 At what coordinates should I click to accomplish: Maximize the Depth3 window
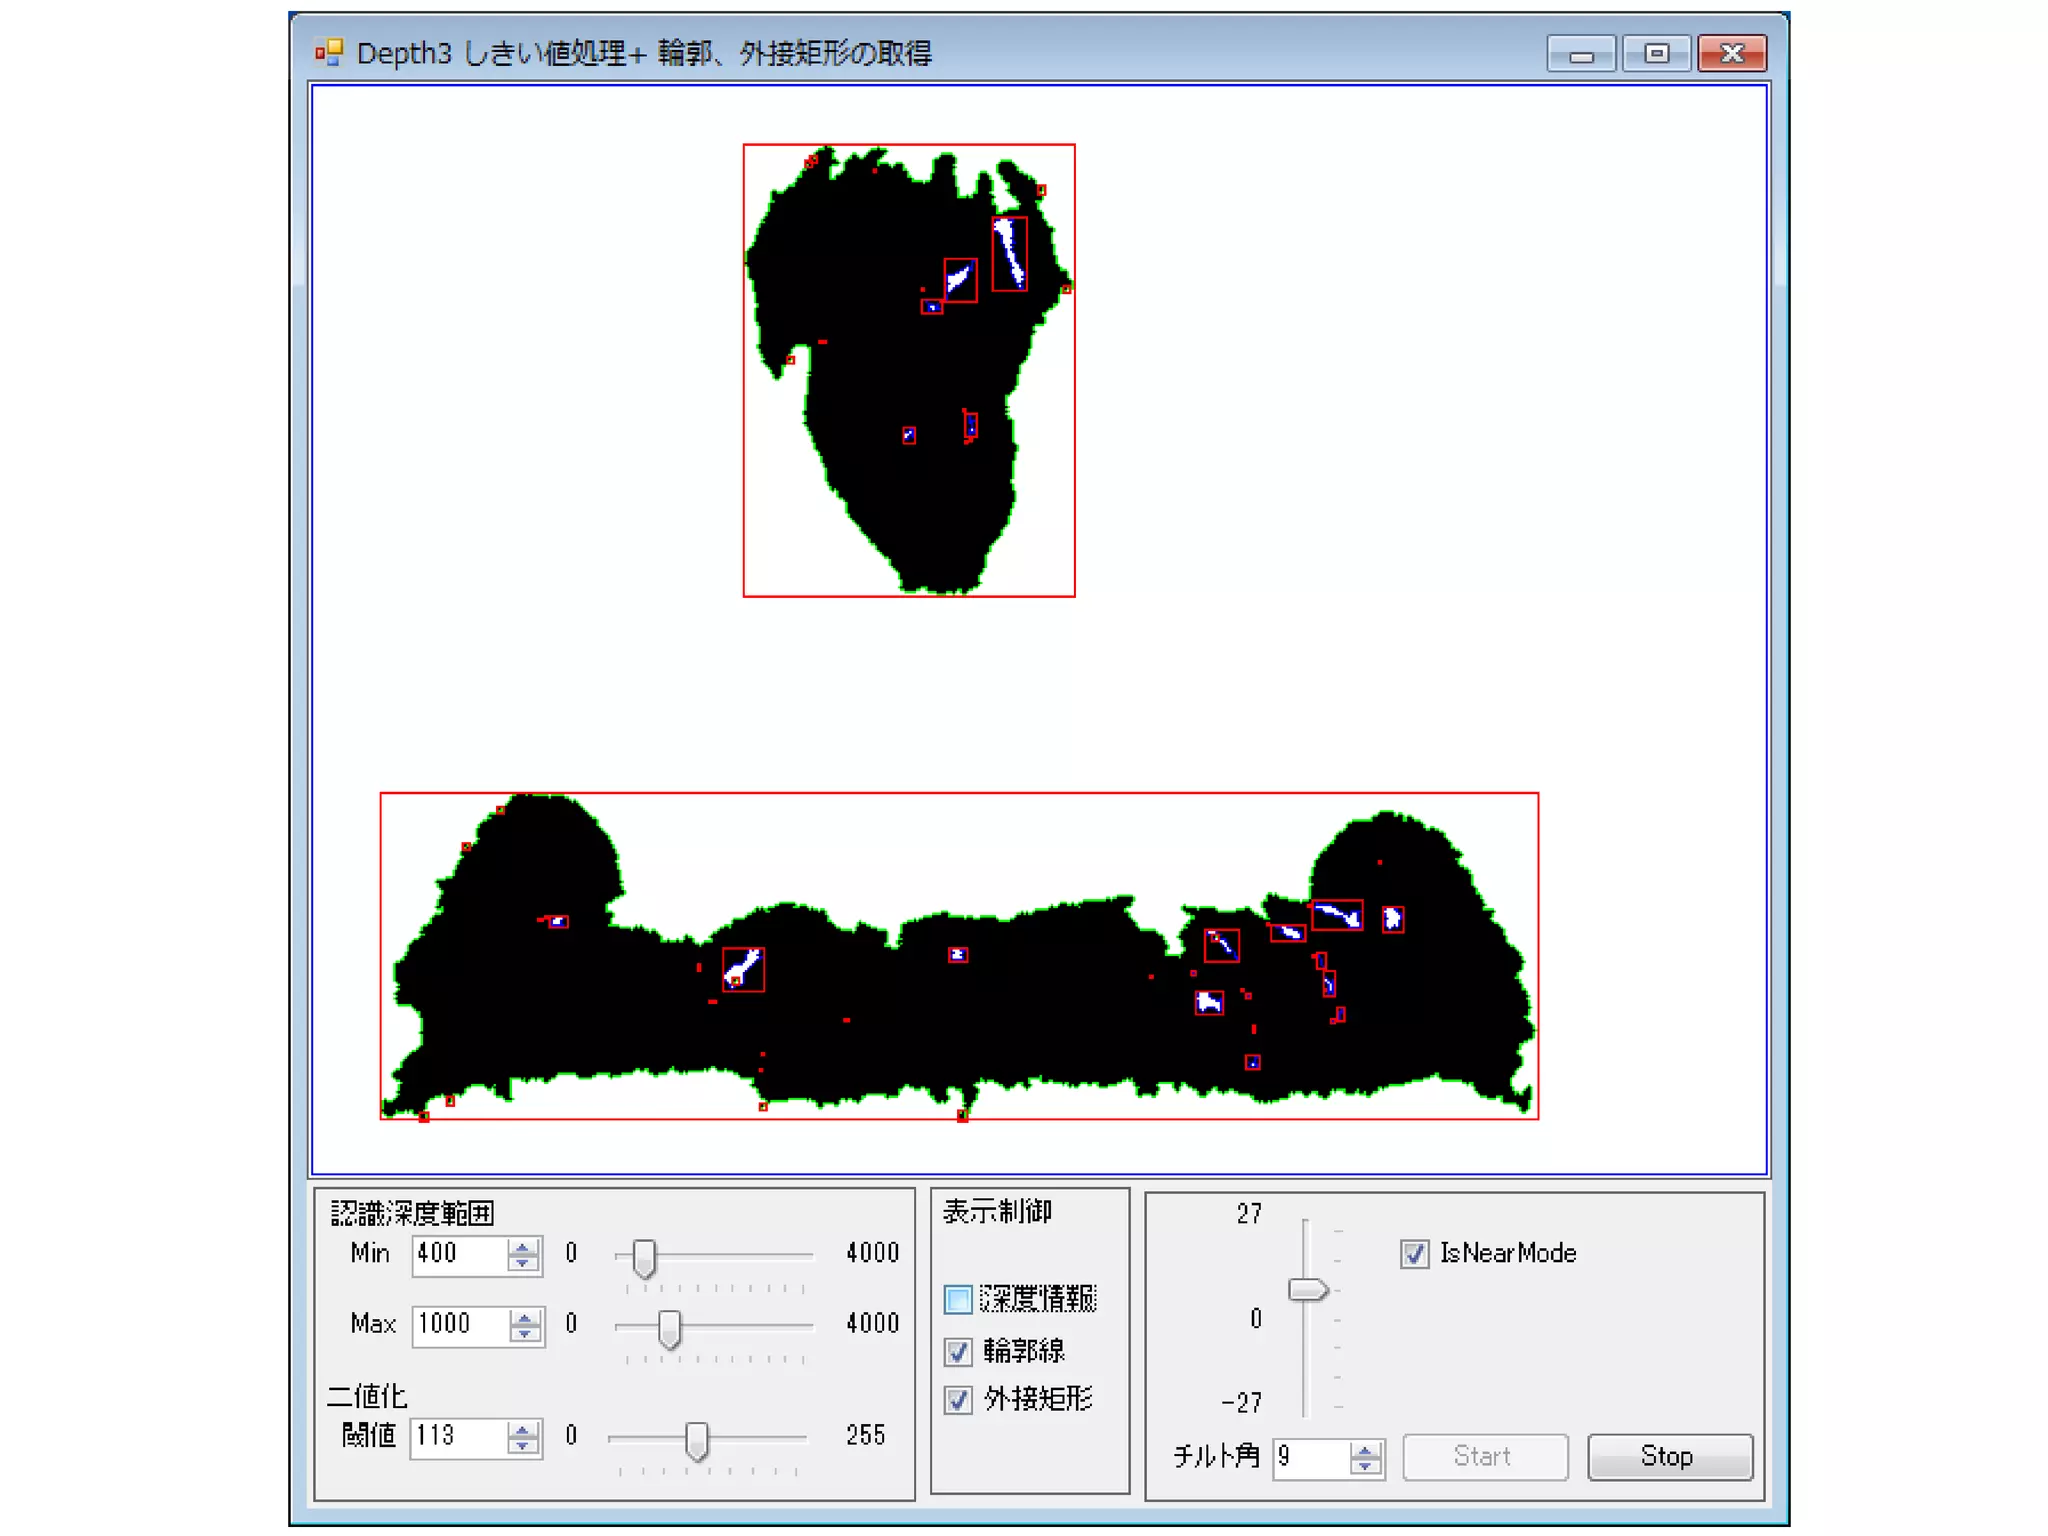(1656, 53)
